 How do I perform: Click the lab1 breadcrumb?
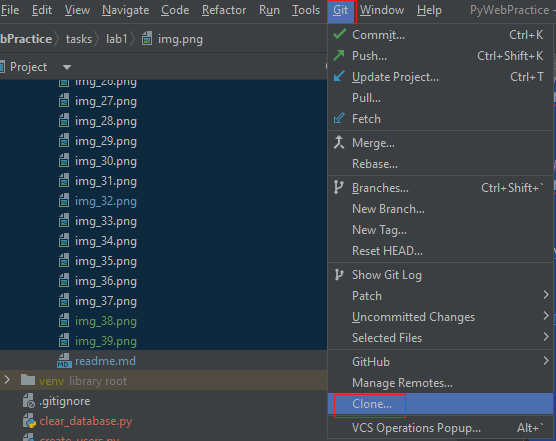click(116, 39)
